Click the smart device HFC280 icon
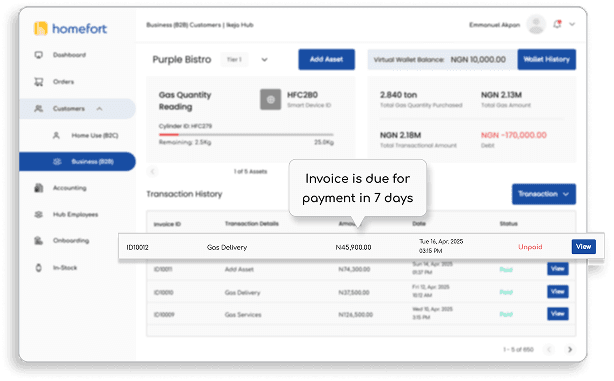 coord(271,99)
